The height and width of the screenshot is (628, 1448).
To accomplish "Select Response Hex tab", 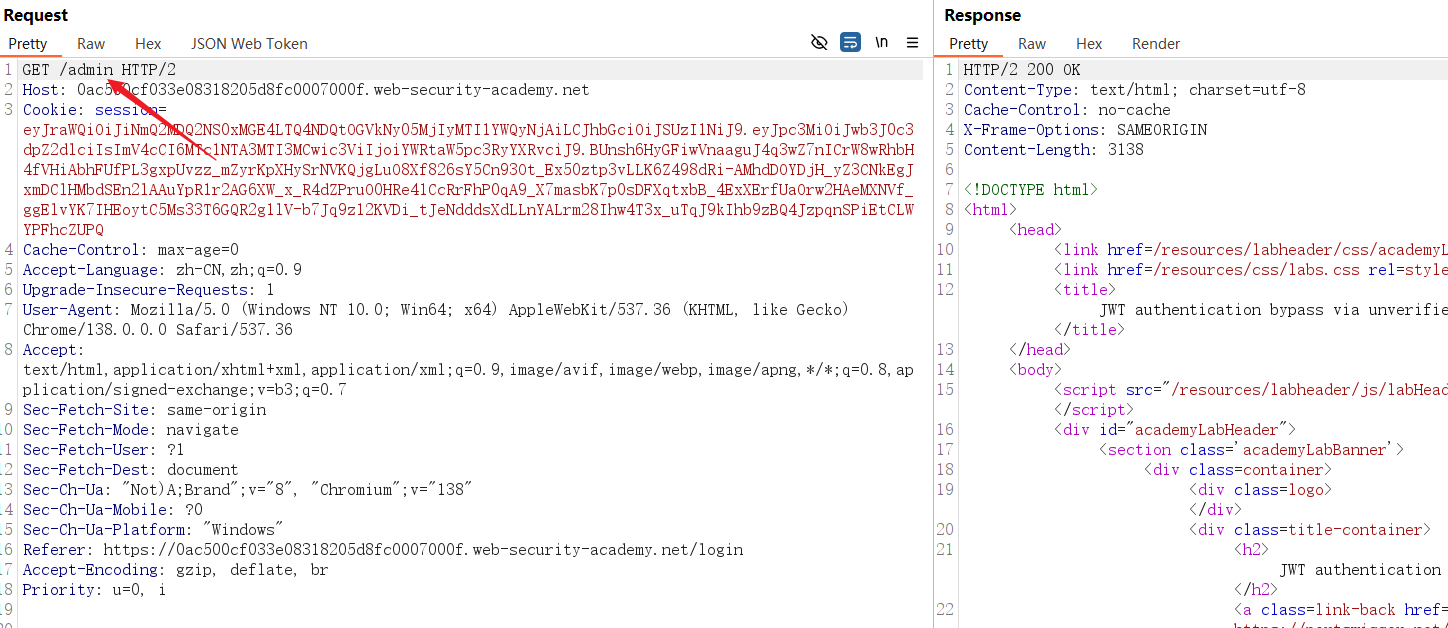I will (x=1089, y=43).
